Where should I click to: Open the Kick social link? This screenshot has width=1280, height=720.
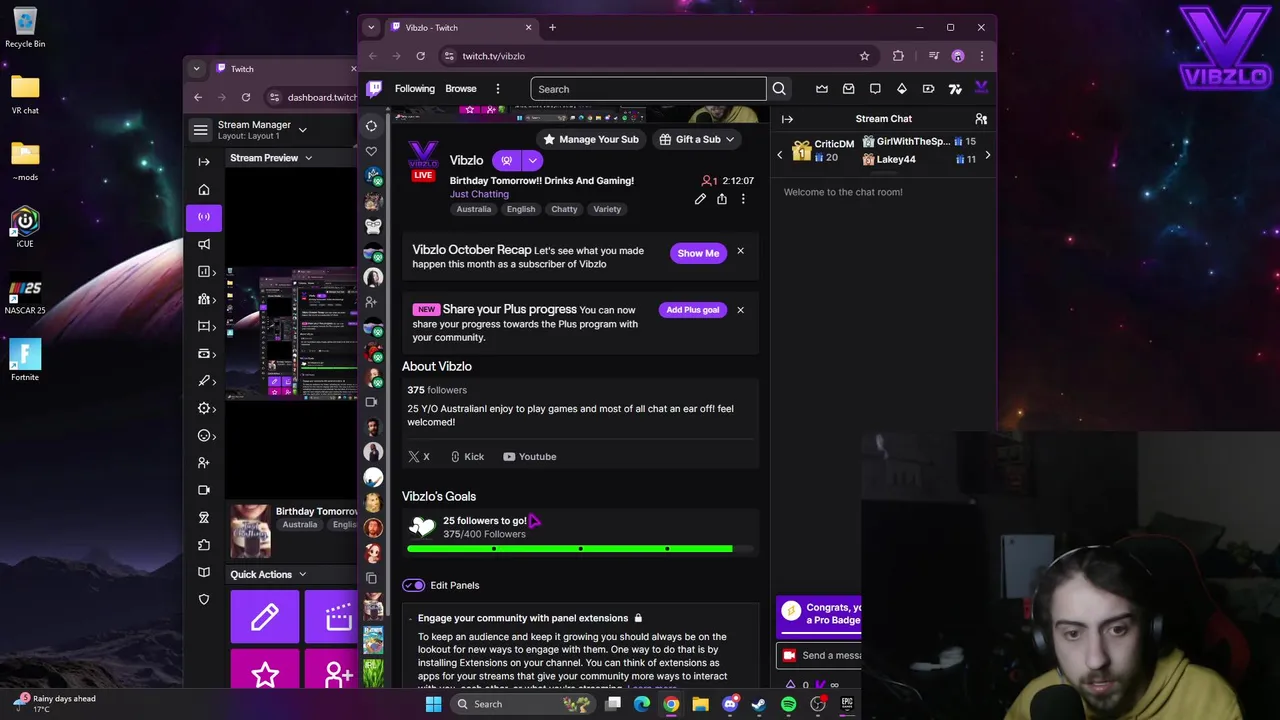[467, 457]
